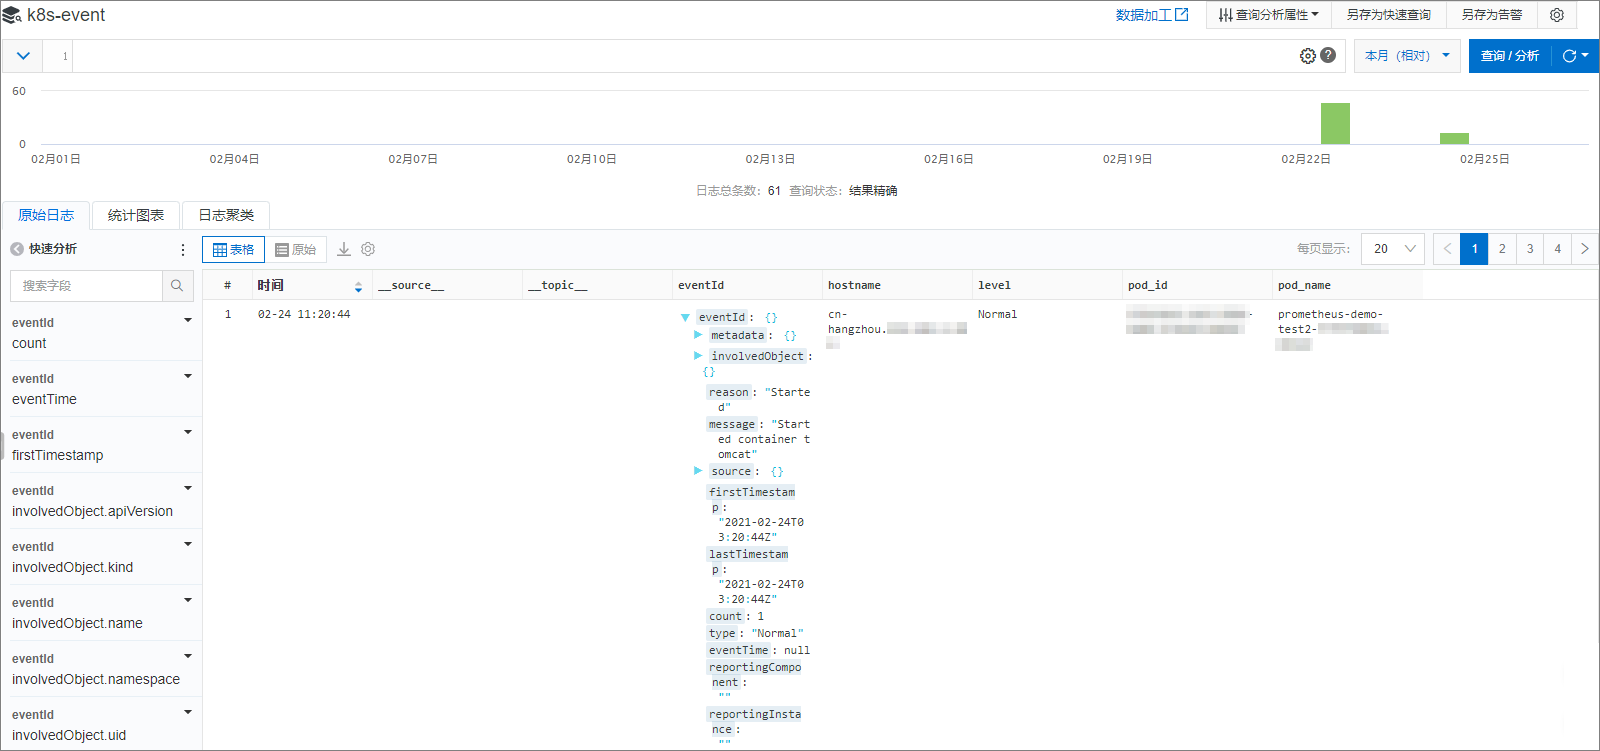Open query analysis attributes dropdown

1269,15
